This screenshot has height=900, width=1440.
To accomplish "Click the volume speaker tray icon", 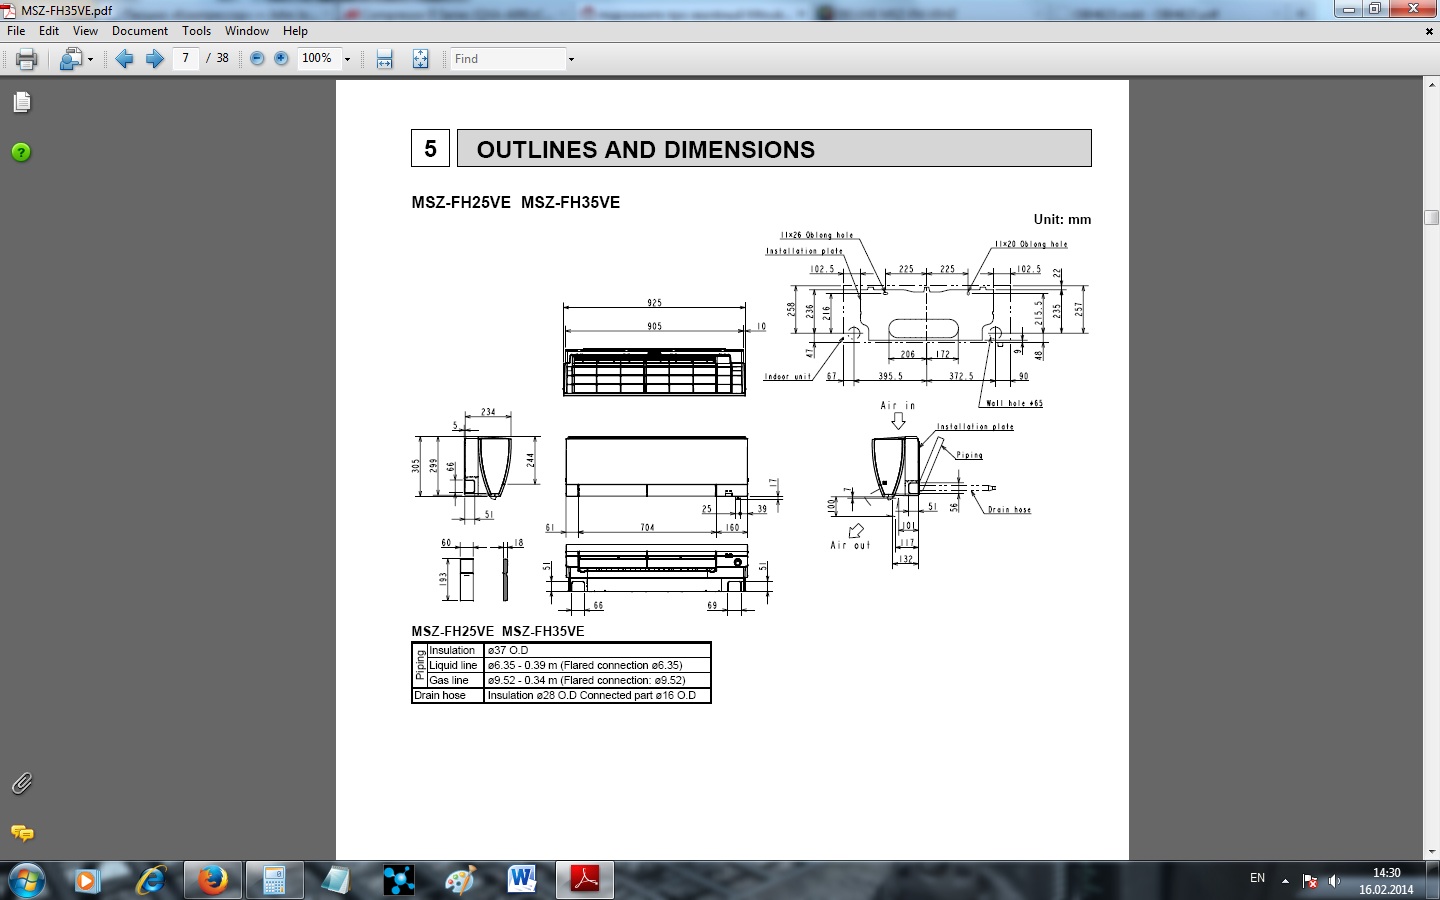I will (x=1334, y=881).
